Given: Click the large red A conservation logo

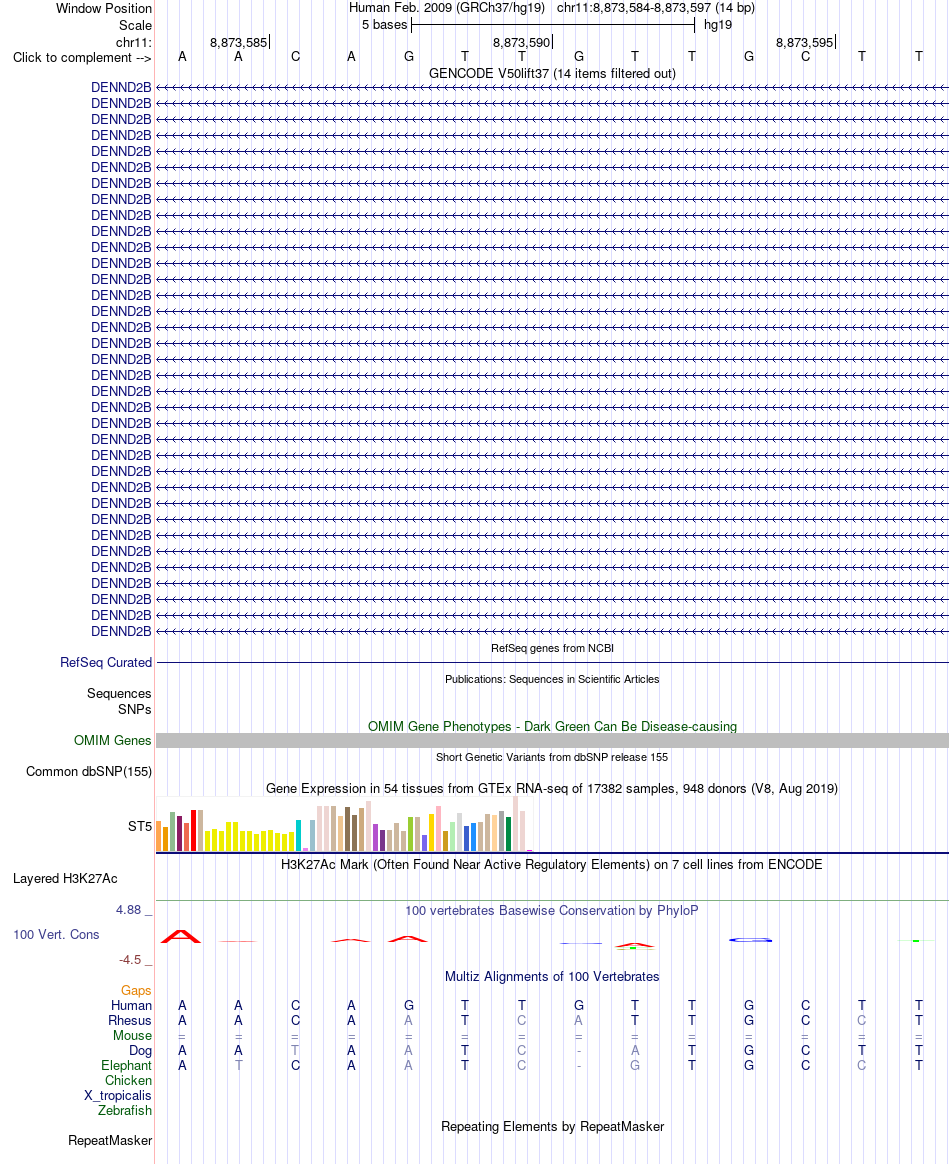Looking at the screenshot, I should point(181,936).
